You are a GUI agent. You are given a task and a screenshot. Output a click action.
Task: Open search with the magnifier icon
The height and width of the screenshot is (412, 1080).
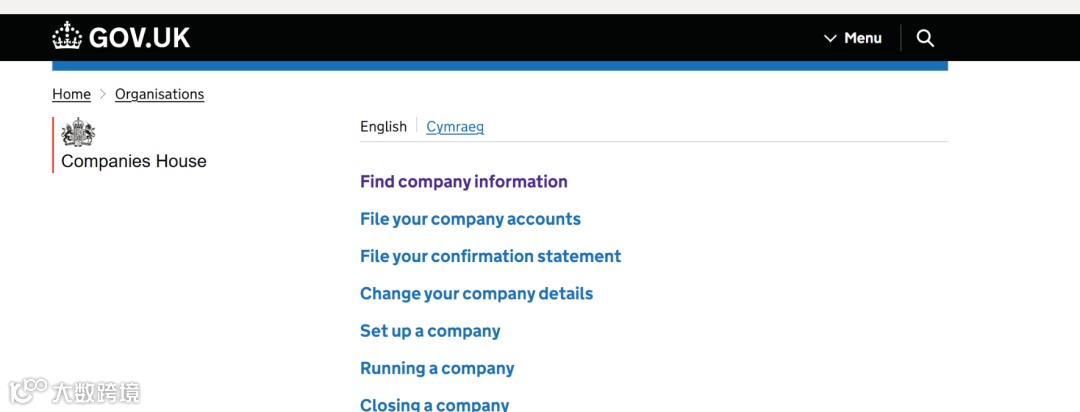pos(925,38)
